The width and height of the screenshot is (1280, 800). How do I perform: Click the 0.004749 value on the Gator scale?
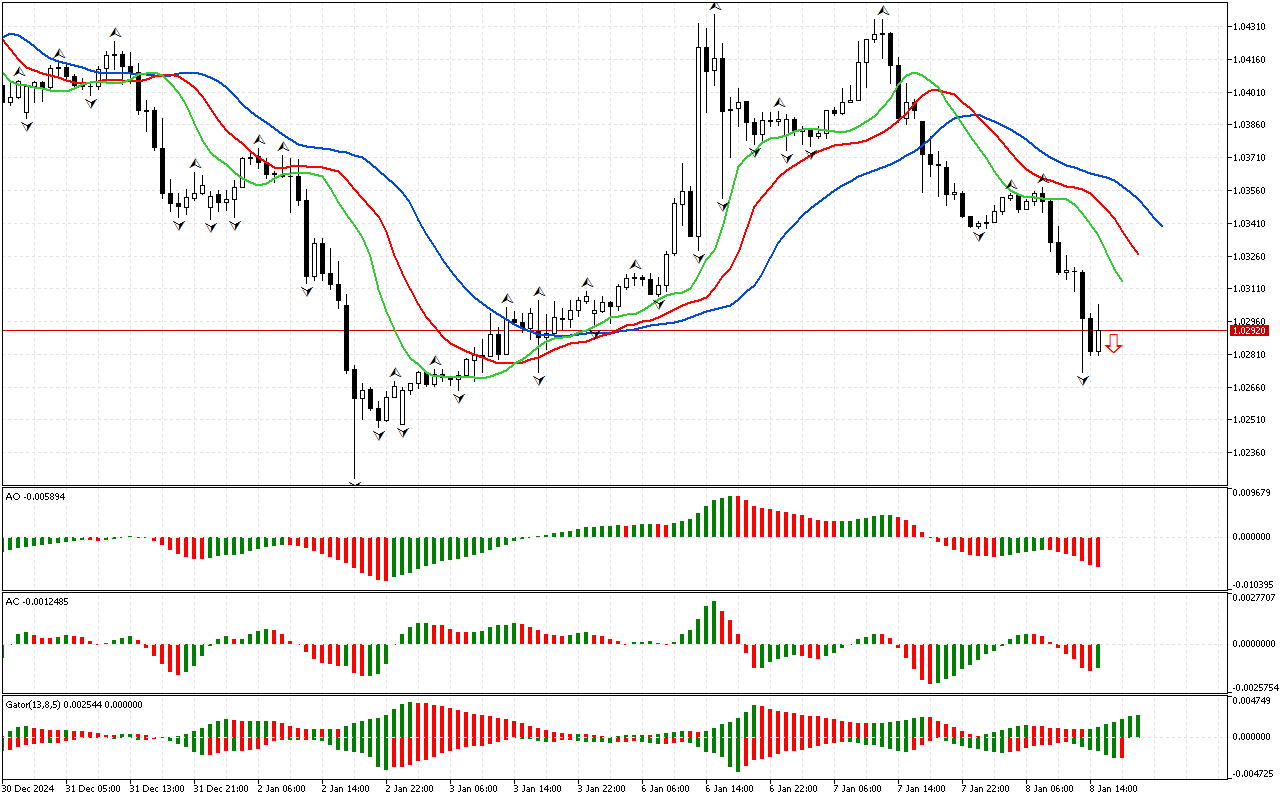click(x=1254, y=702)
